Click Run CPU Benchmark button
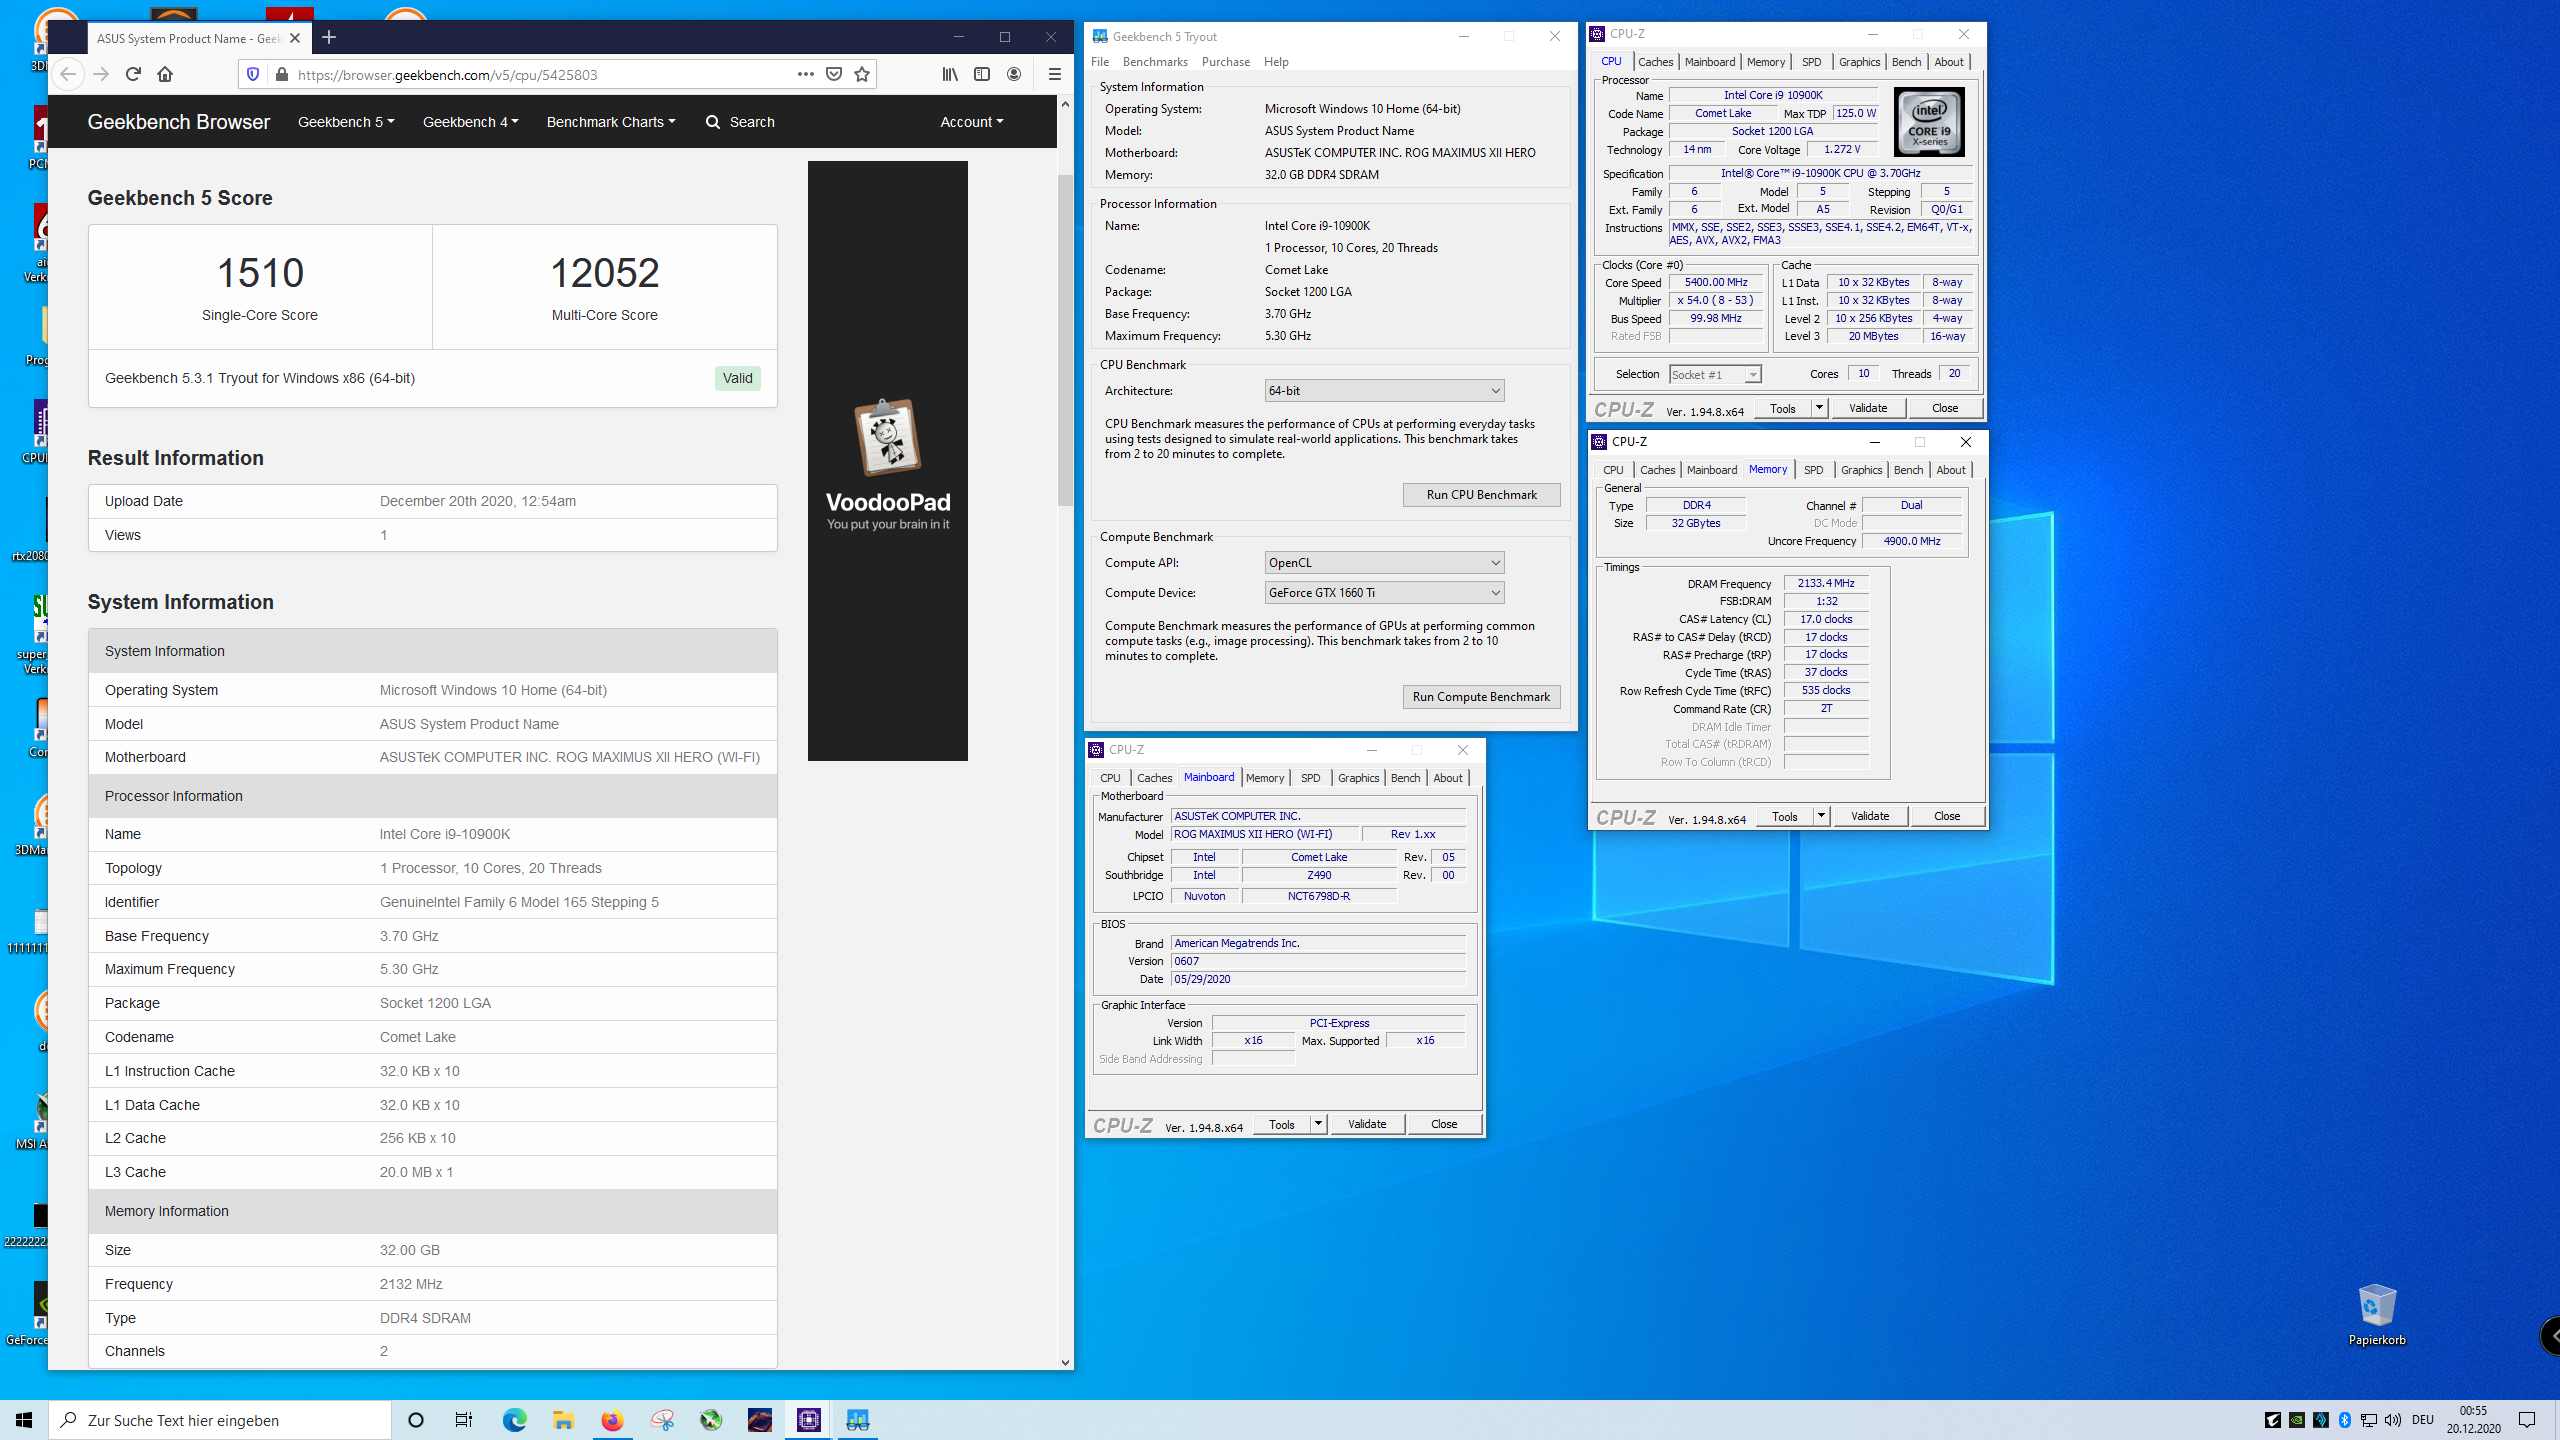 tap(1481, 495)
